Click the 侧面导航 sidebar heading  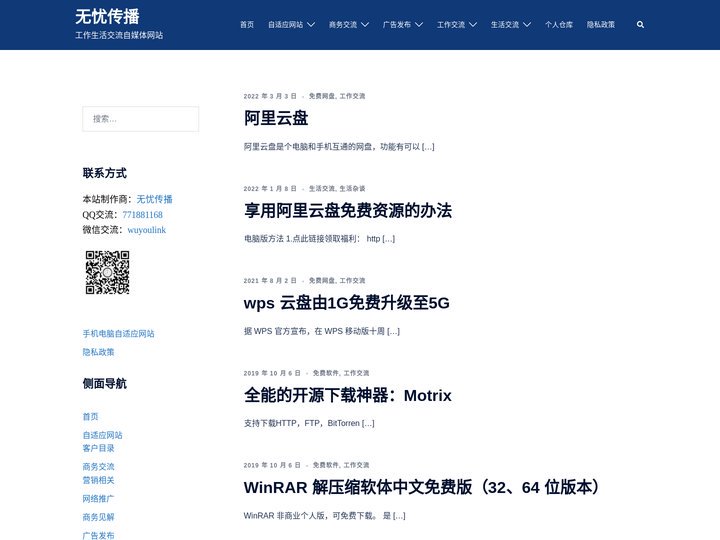click(x=105, y=383)
